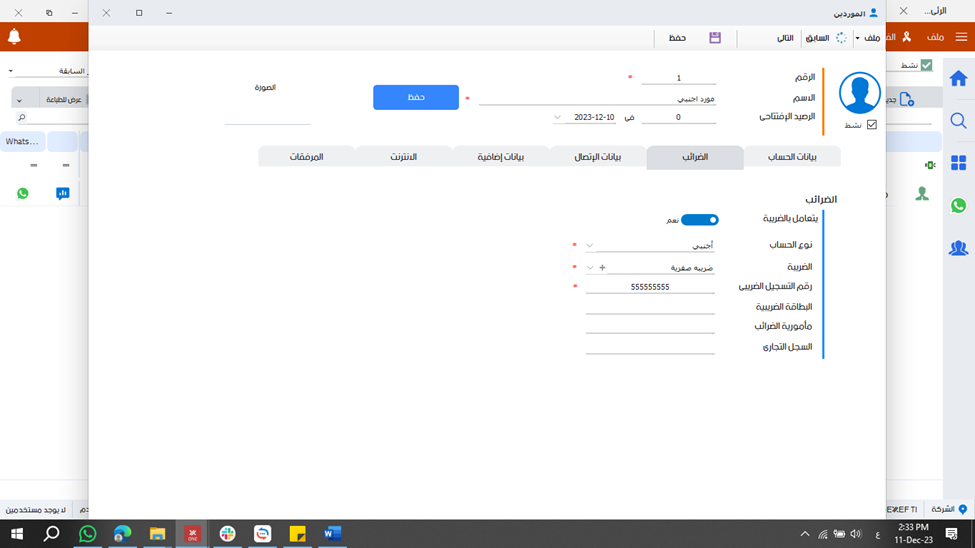Screen dimensions: 975x548
Task: Click the notification bell icon
Action: click(14, 37)
